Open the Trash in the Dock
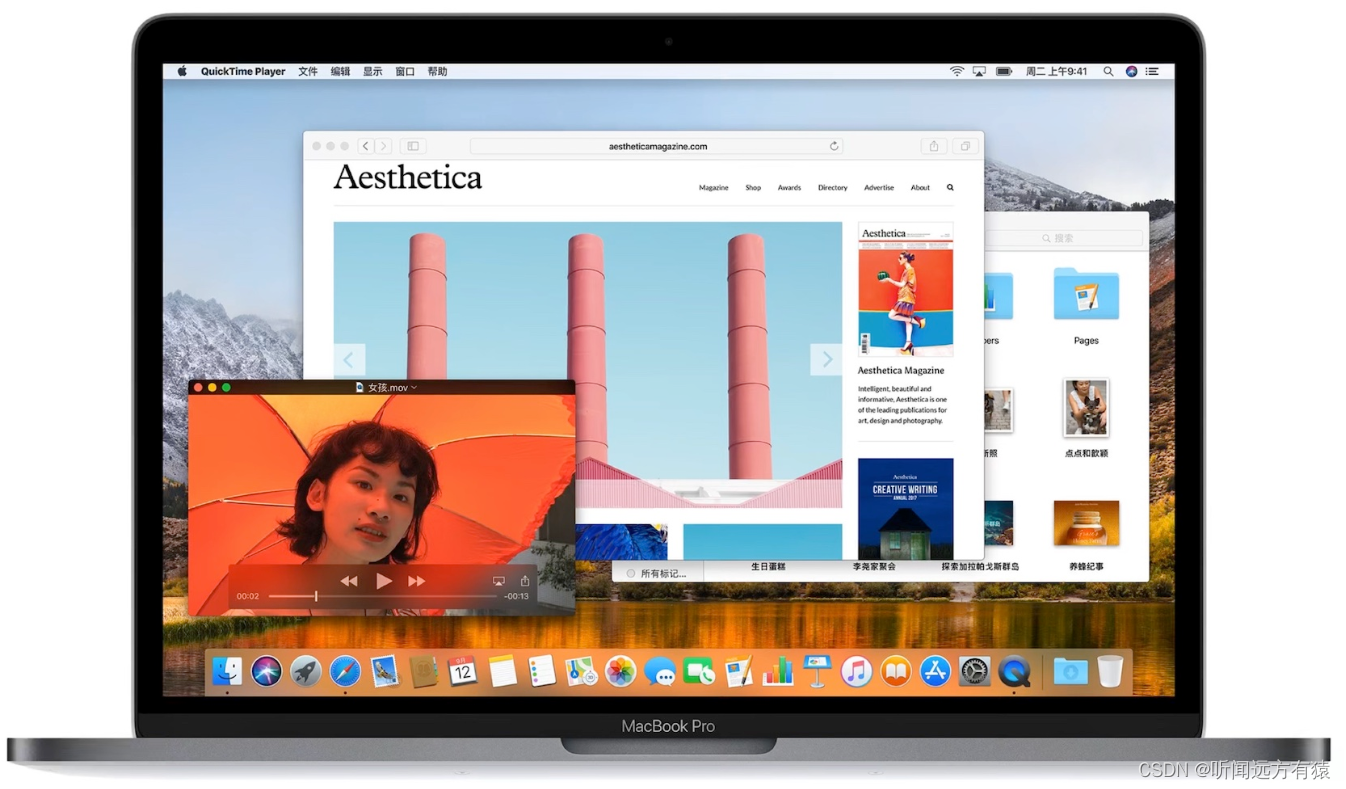This screenshot has height=789, width=1346. tap(1110, 670)
